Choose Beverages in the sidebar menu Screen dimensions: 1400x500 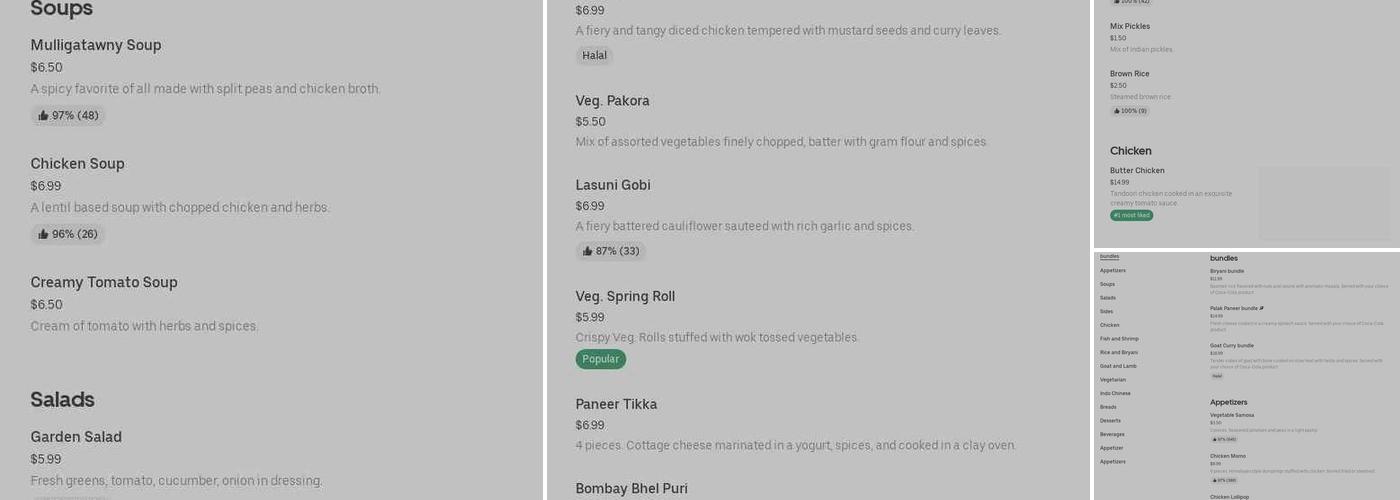pos(1112,434)
